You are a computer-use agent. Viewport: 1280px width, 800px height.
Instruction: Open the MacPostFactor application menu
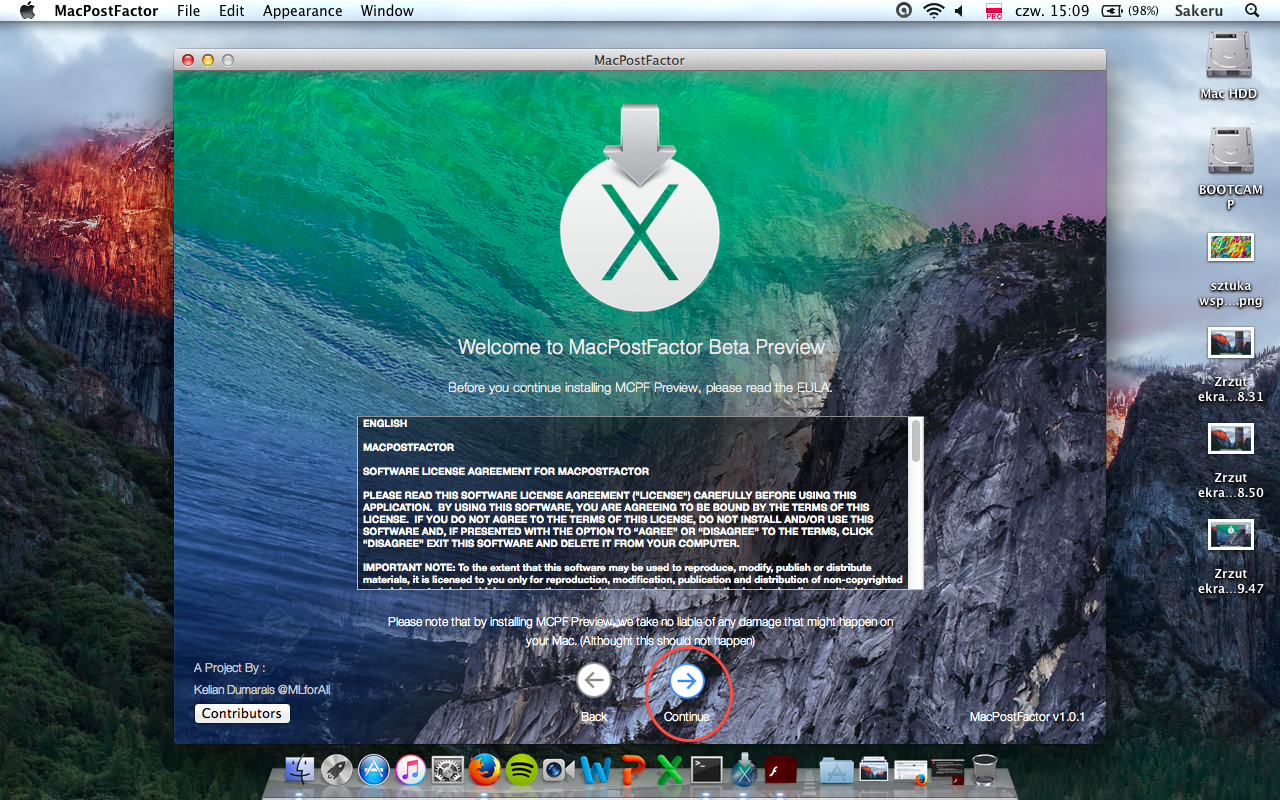[106, 11]
